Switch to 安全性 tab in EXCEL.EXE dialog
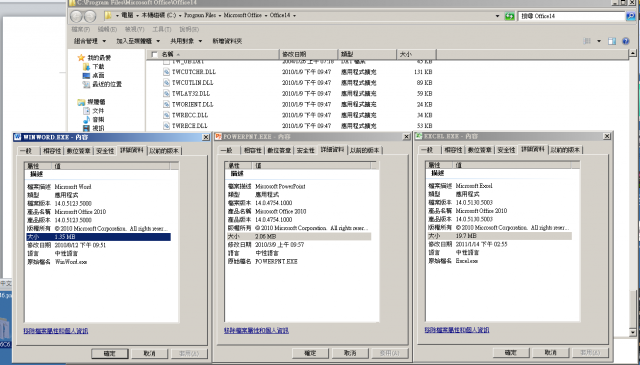640x365 pixels. tap(506, 150)
